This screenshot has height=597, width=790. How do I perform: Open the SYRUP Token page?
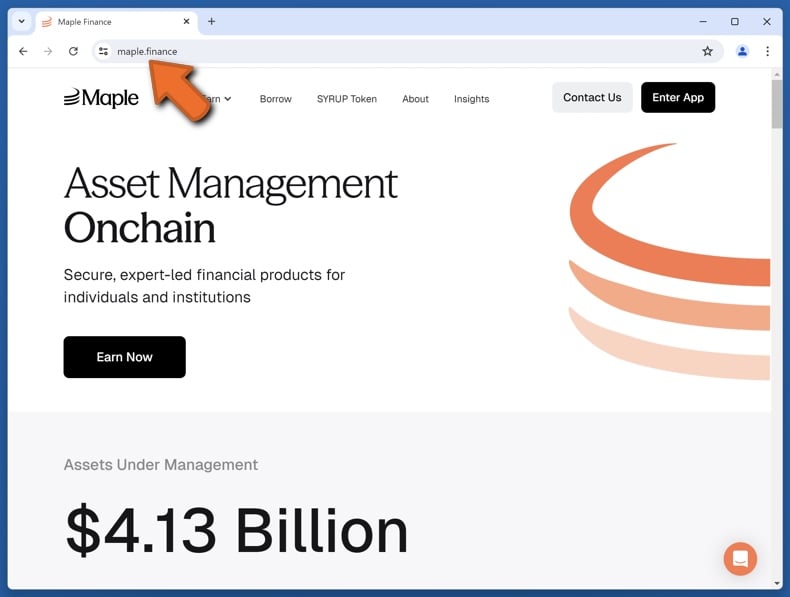pyautogui.click(x=347, y=99)
